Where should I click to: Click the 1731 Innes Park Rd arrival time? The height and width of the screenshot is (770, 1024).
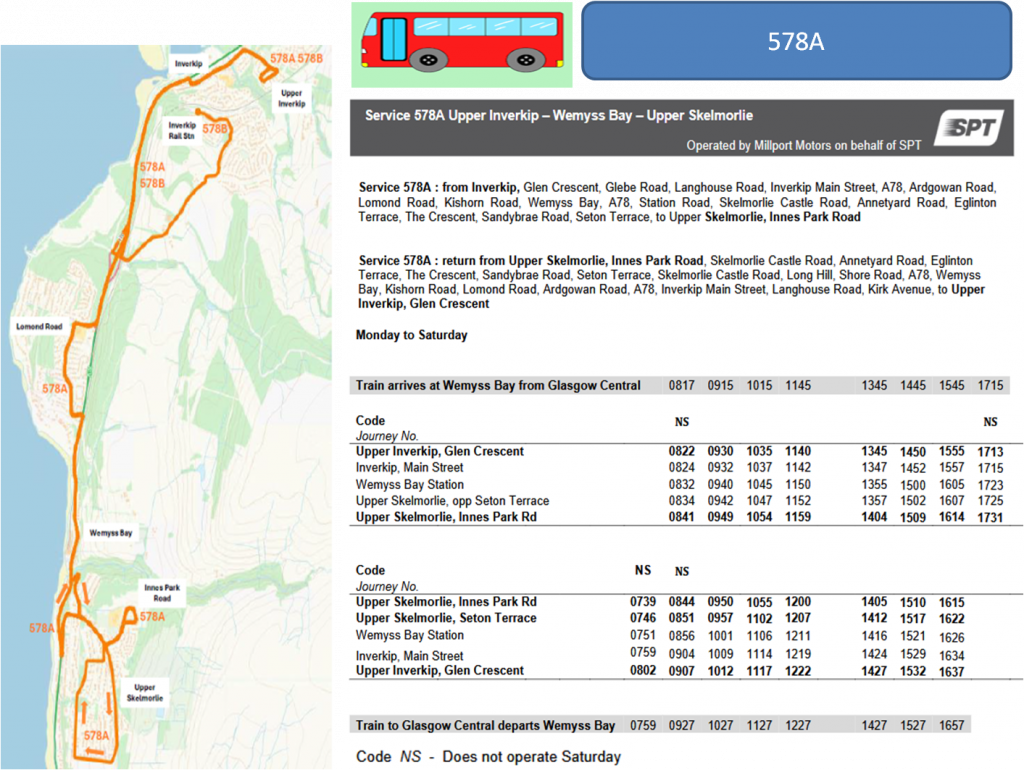[x=990, y=517]
